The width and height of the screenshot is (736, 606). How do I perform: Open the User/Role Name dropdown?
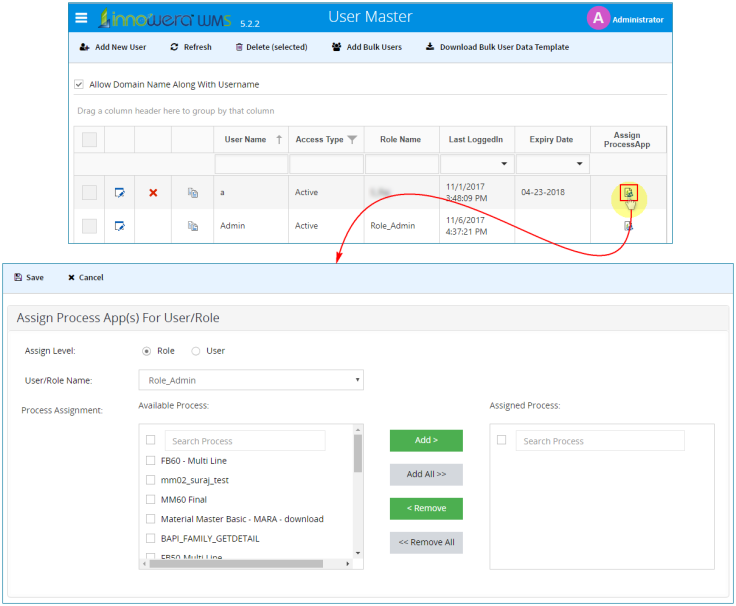(x=251, y=380)
